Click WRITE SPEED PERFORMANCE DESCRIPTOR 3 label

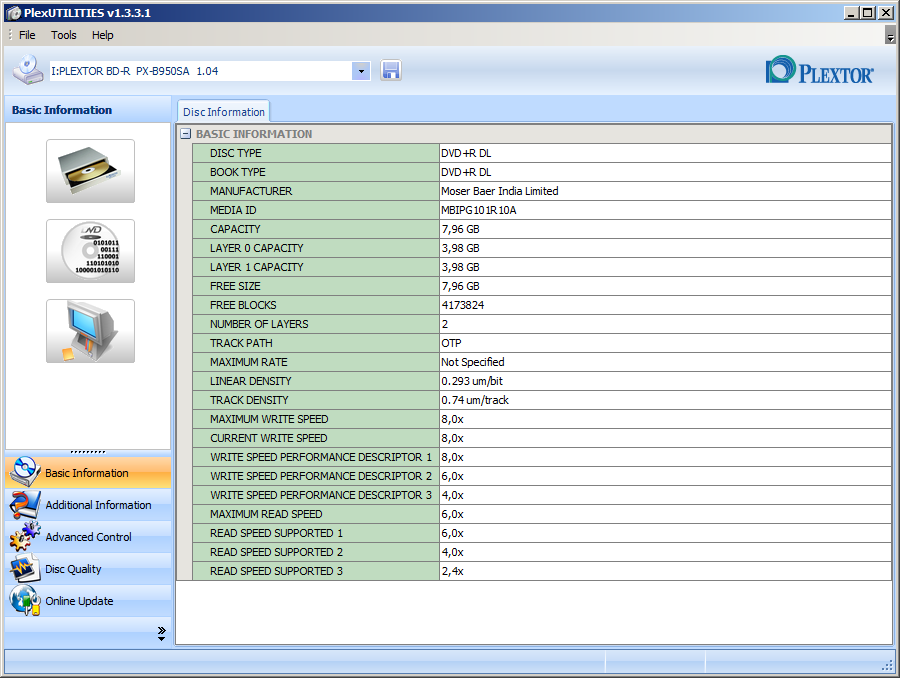coord(321,495)
